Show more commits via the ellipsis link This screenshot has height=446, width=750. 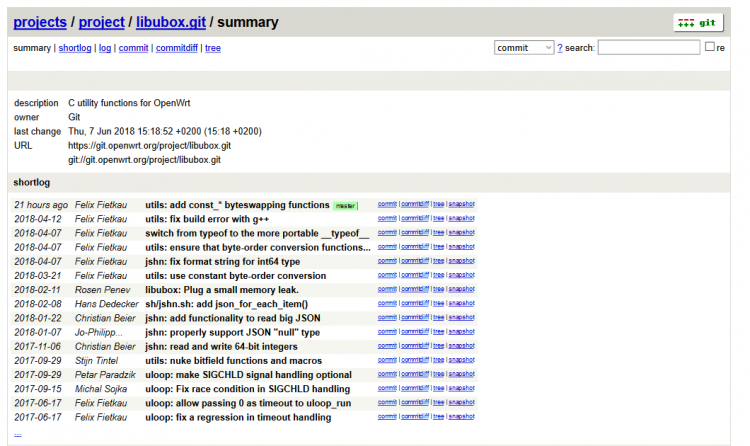coord(17,433)
